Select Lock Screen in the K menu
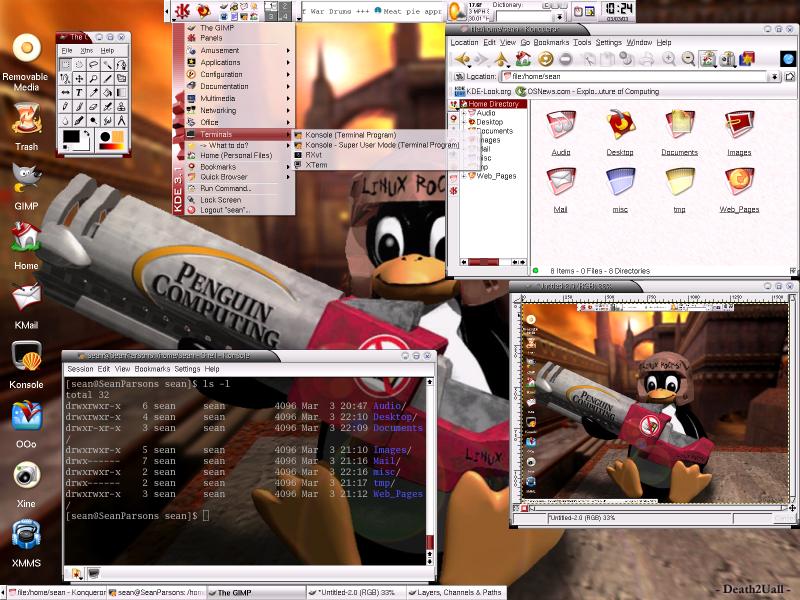The height and width of the screenshot is (600, 800). coord(220,199)
